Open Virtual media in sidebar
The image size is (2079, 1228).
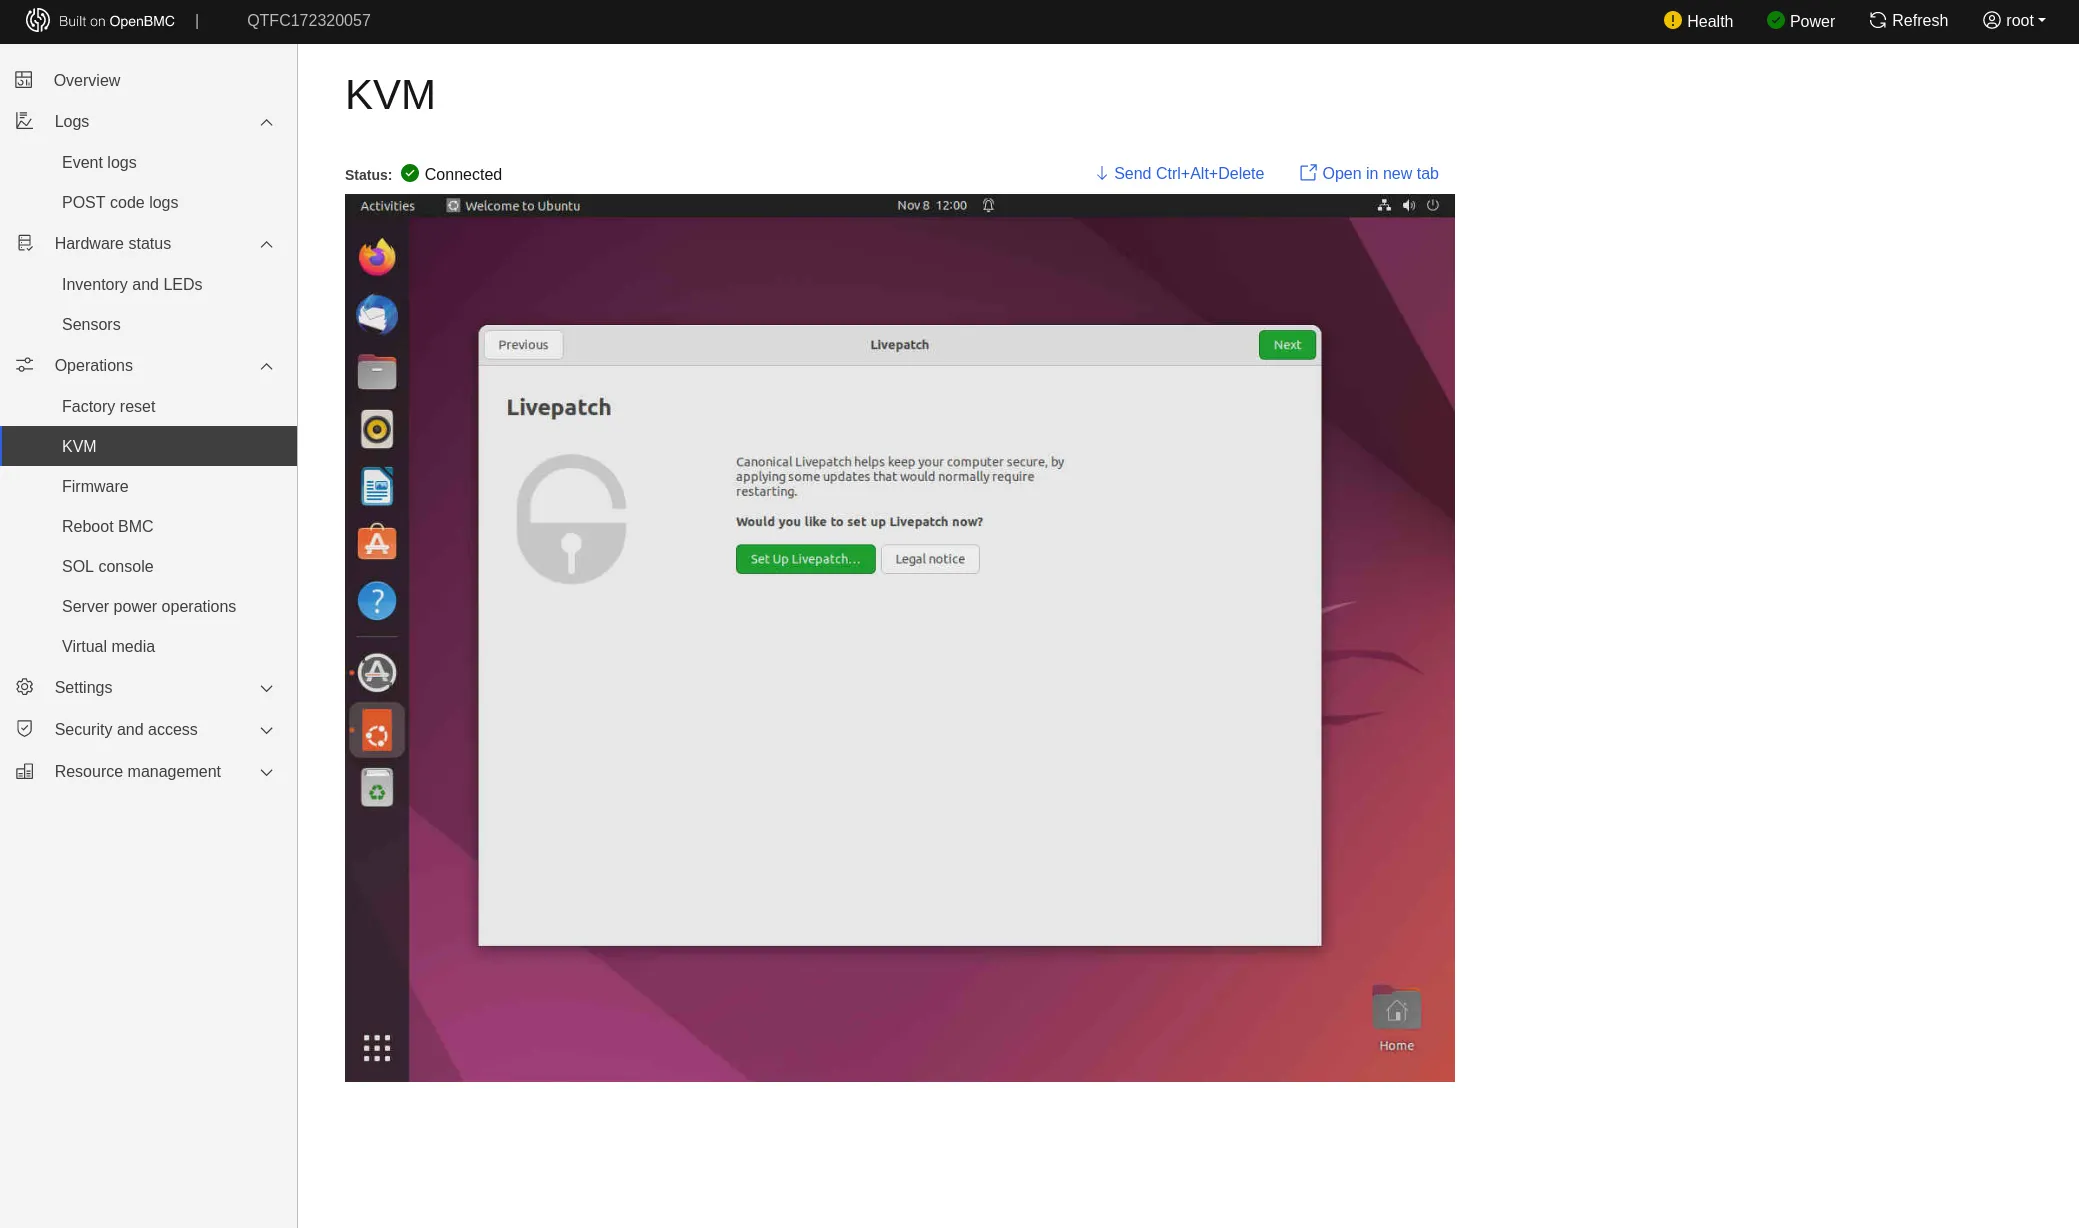tap(108, 646)
